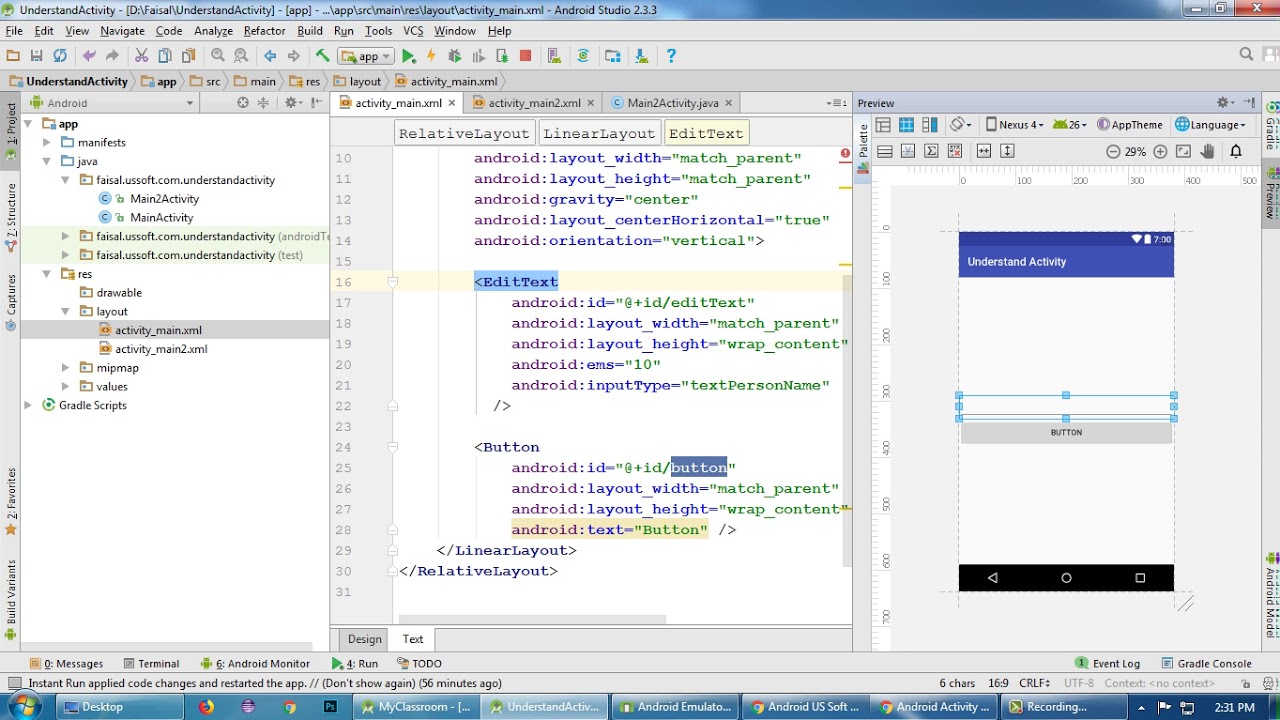
Task: Open search everywhere magnifier icon
Action: coord(1246,55)
